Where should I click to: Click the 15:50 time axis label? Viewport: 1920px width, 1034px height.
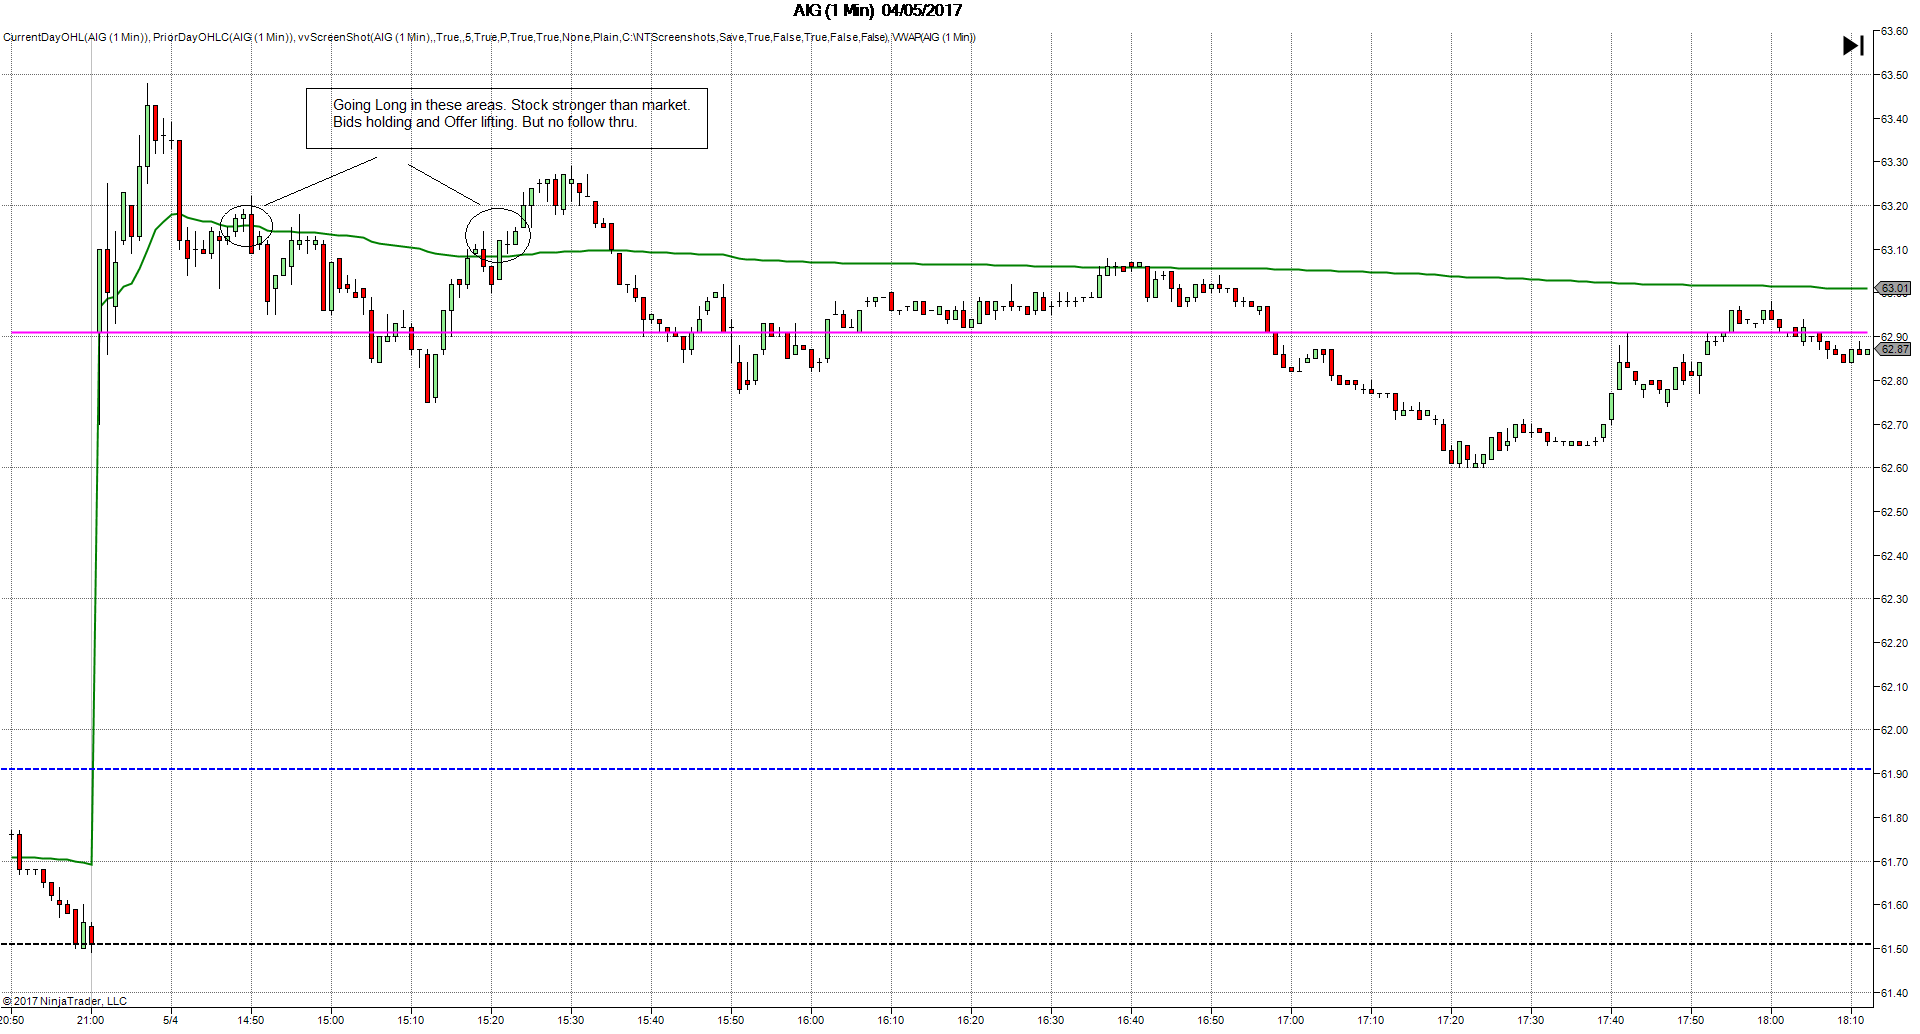(731, 1020)
